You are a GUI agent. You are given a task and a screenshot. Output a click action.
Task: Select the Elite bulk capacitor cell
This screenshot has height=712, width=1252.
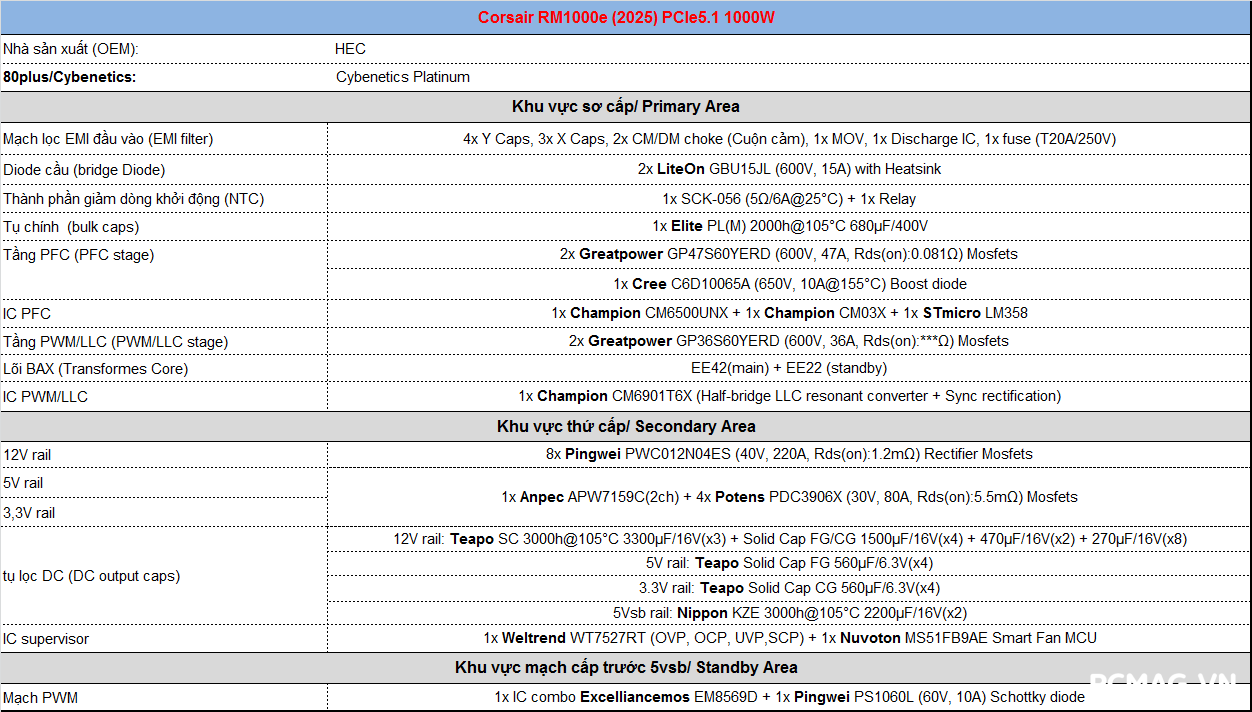pyautogui.click(x=789, y=227)
